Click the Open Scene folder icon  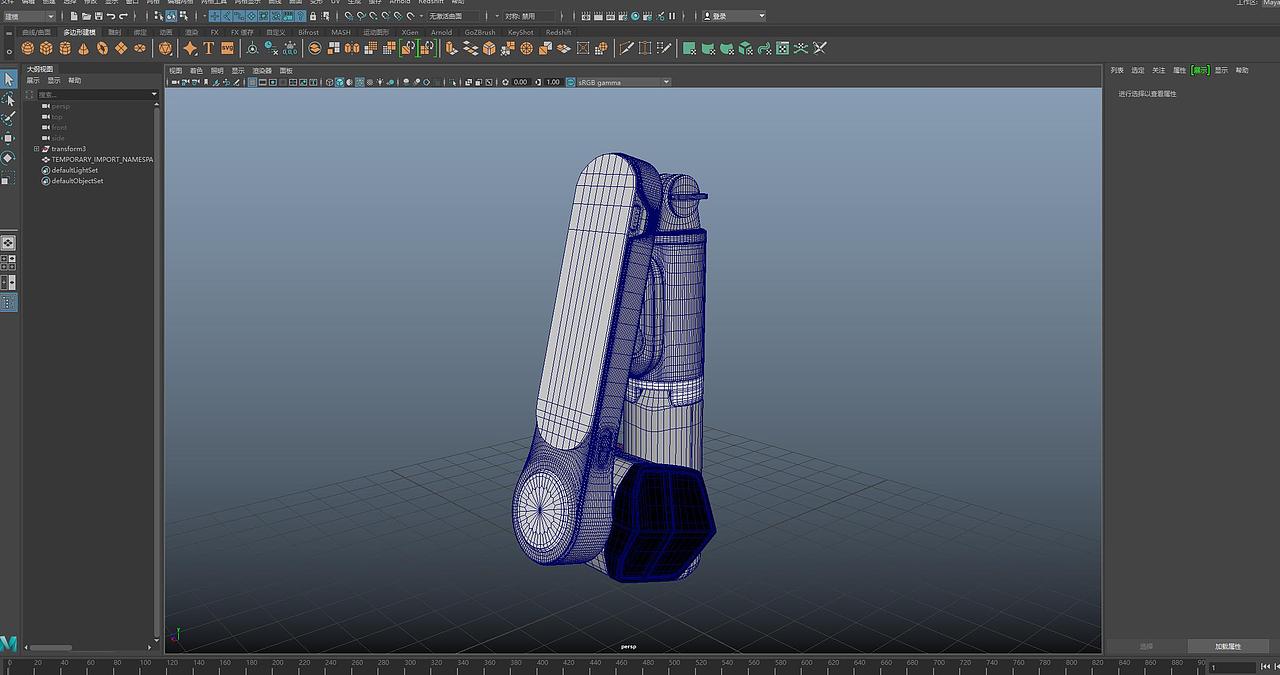coord(87,16)
